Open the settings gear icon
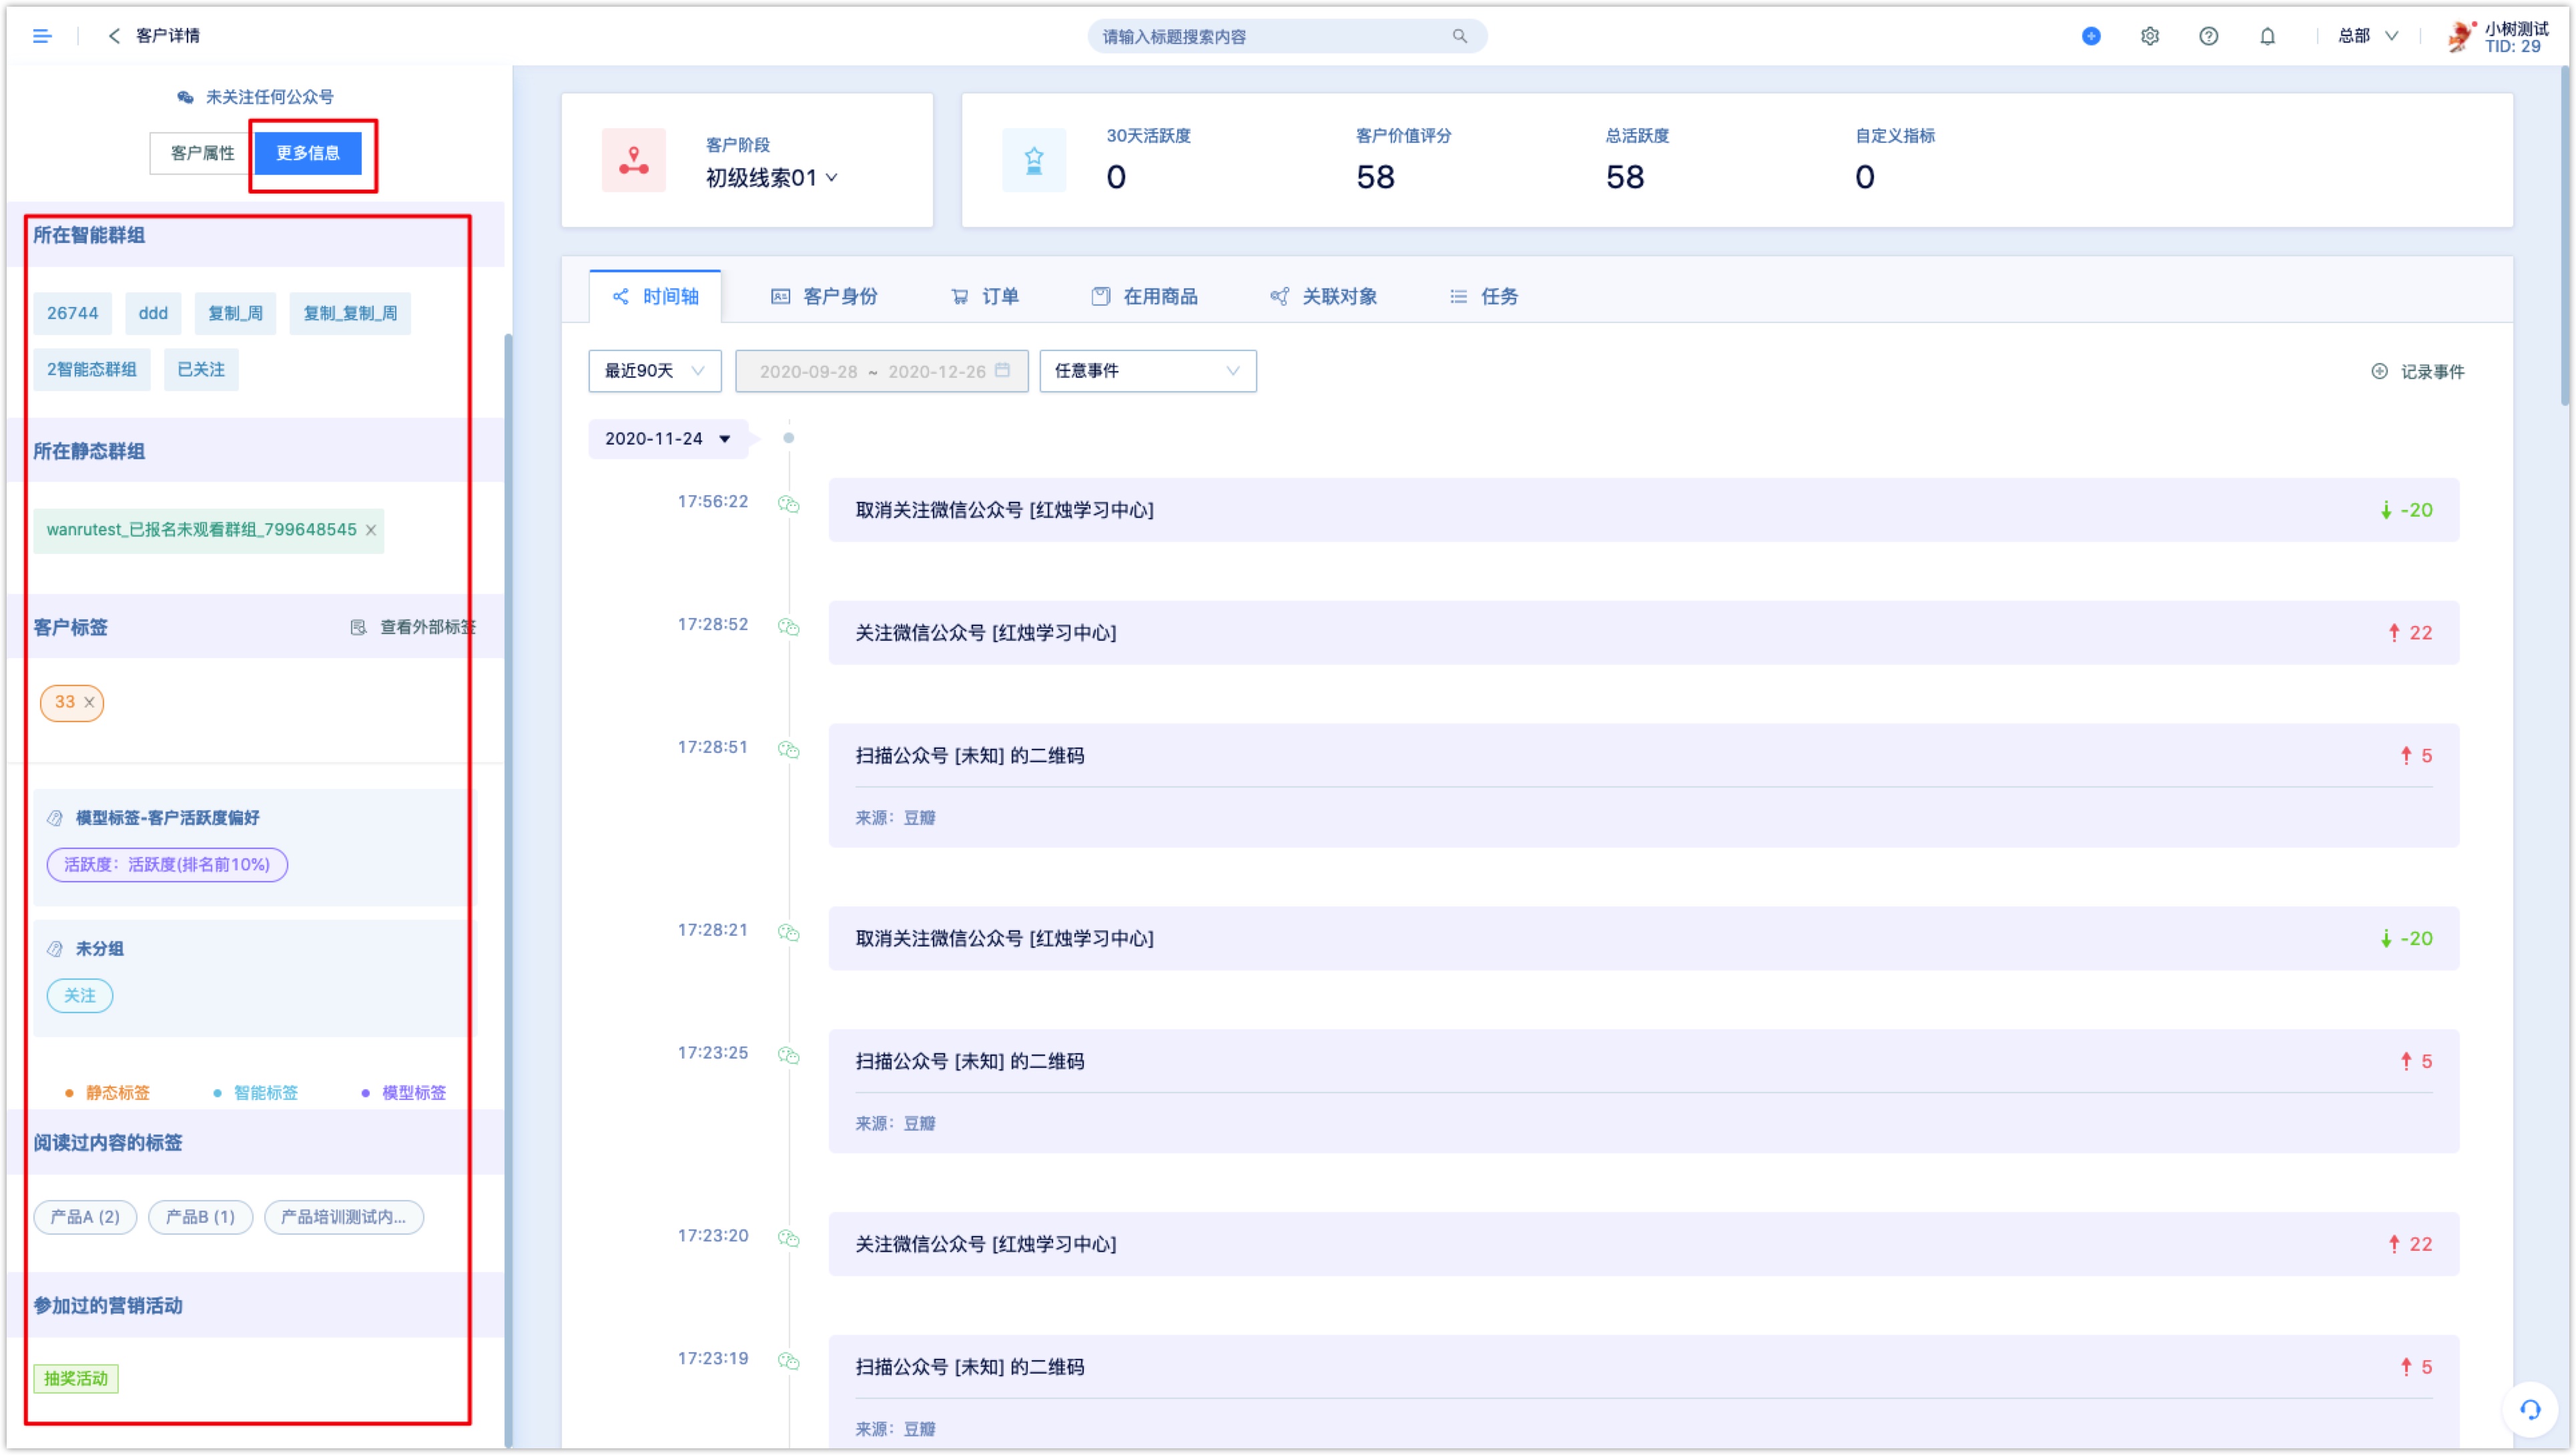2576x1455 pixels. 2150,36
